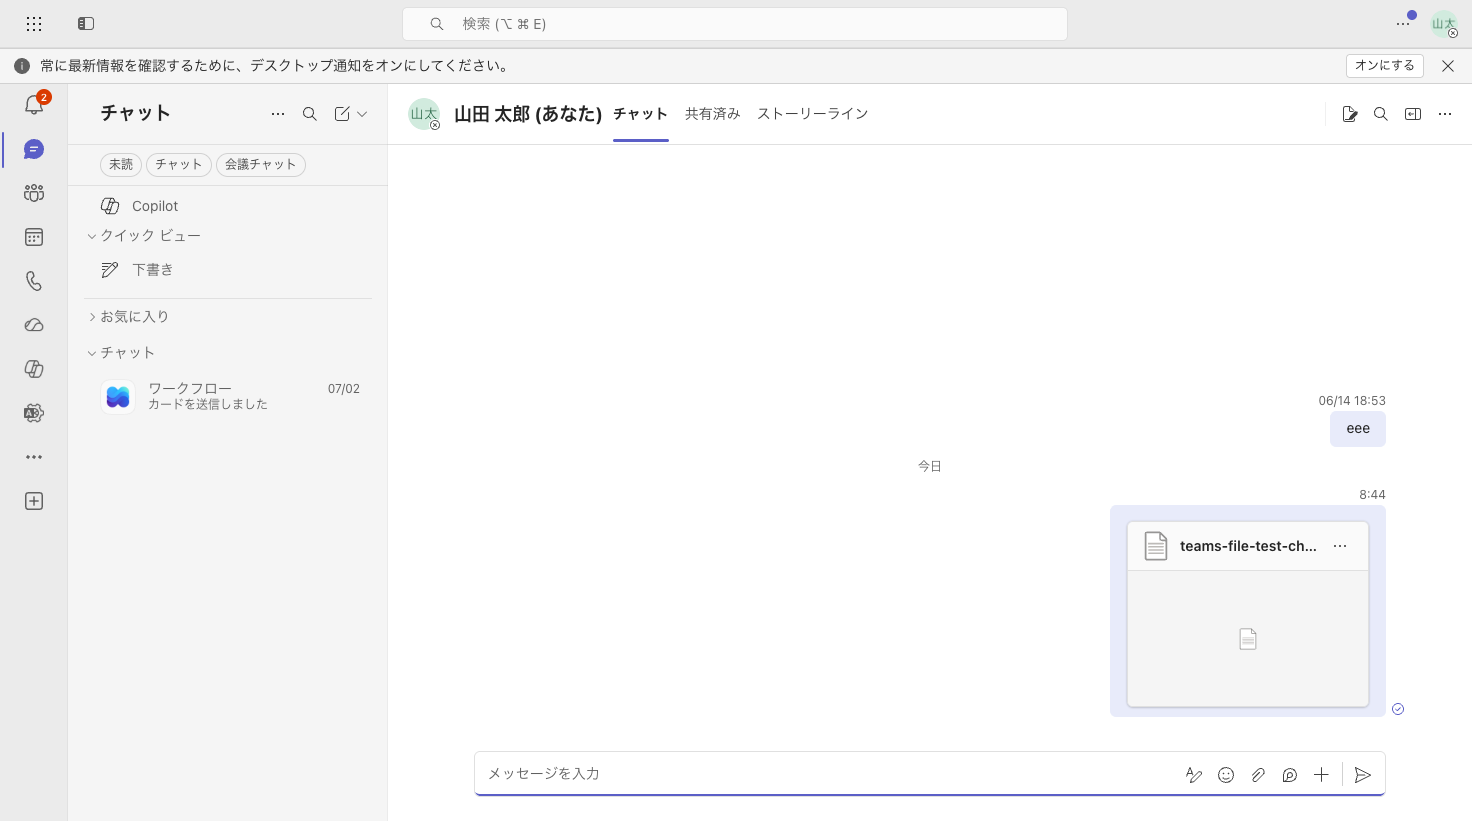Open the notes icon in the chat header

(1349, 114)
